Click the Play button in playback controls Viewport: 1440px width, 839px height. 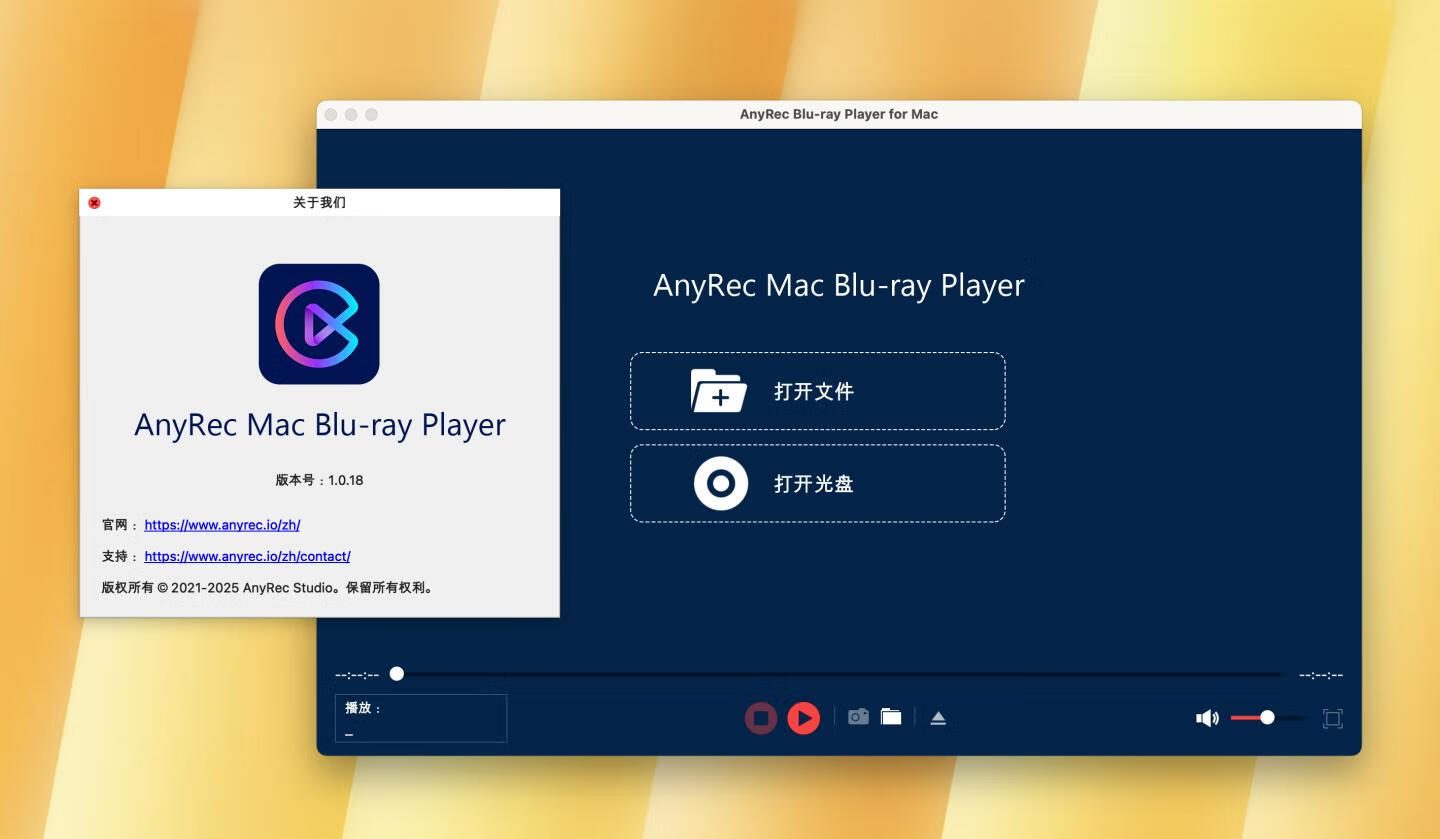coord(803,718)
